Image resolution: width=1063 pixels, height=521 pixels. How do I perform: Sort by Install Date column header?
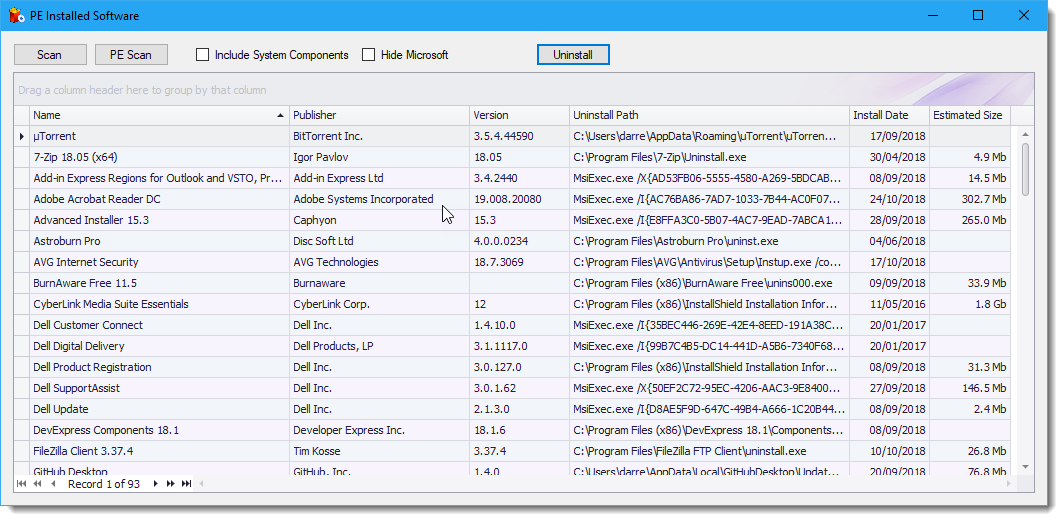click(889, 115)
